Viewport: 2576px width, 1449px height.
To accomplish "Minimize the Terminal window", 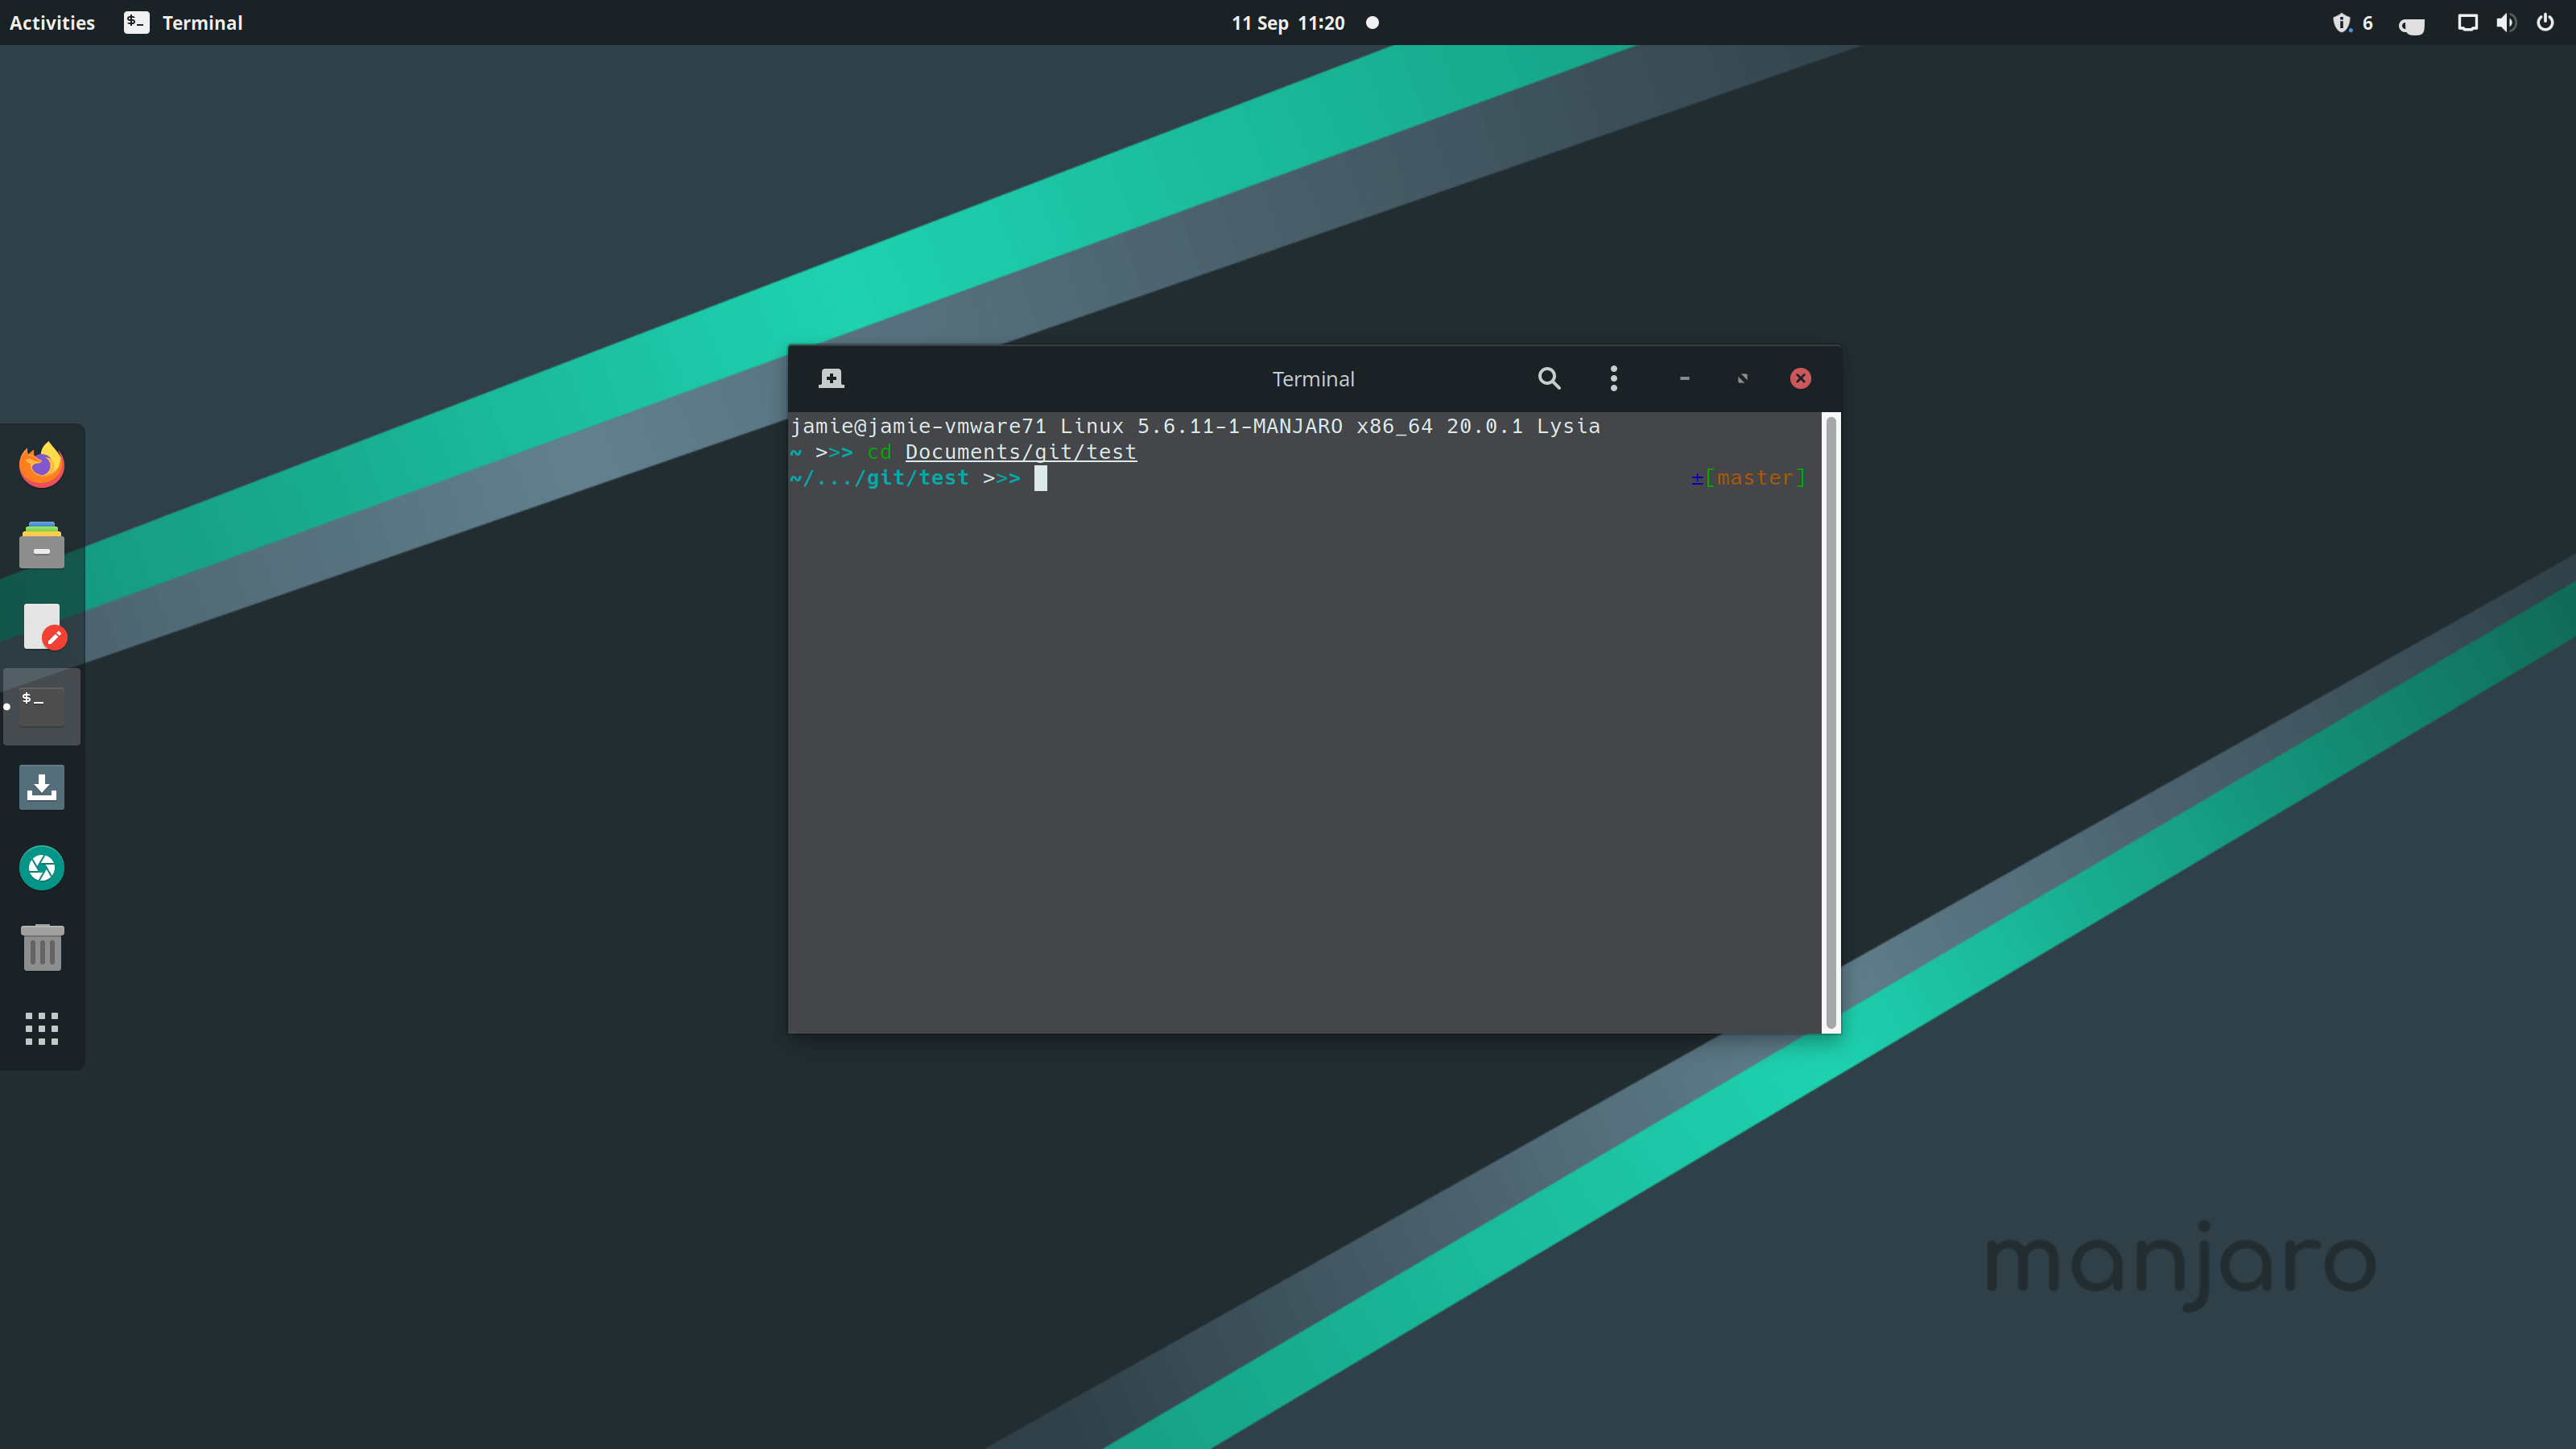I will pyautogui.click(x=1685, y=378).
